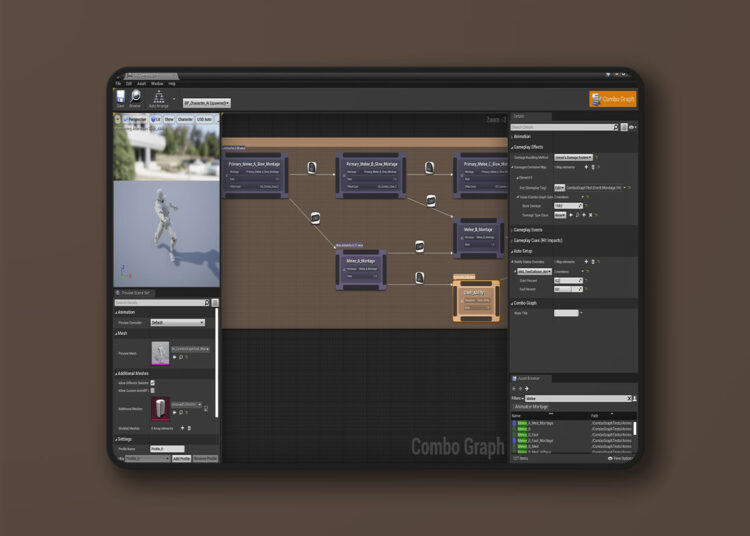Image resolution: width=750 pixels, height=536 pixels.
Task: Open the Window menu
Action: [157, 84]
